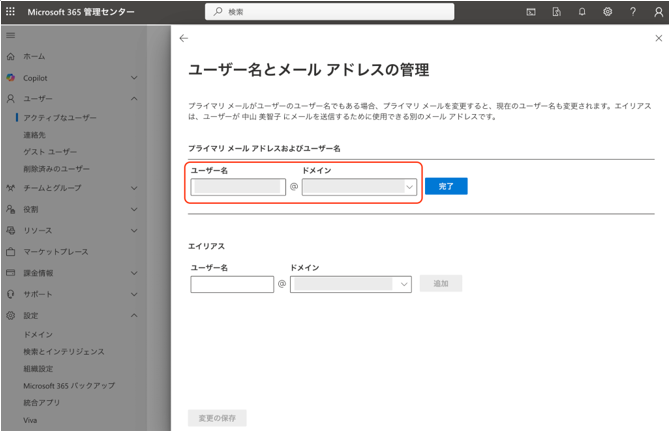Screen dimensions: 669x431
Task: Click the help question mark icon
Action: coord(633,11)
